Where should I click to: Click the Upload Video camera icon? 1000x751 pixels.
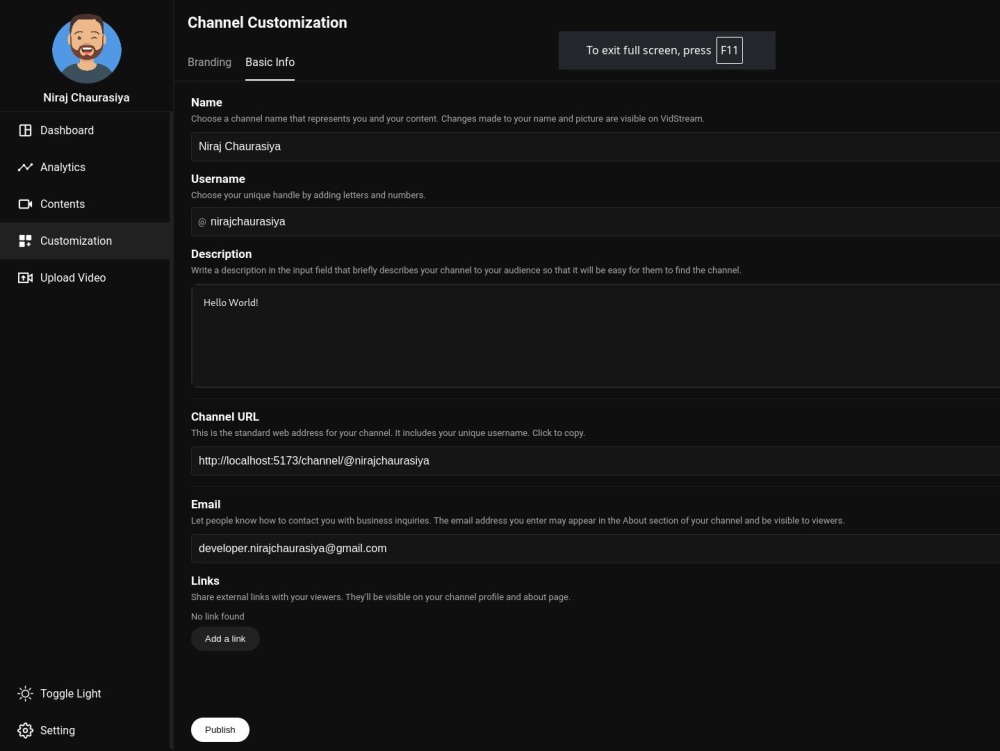pos(25,278)
